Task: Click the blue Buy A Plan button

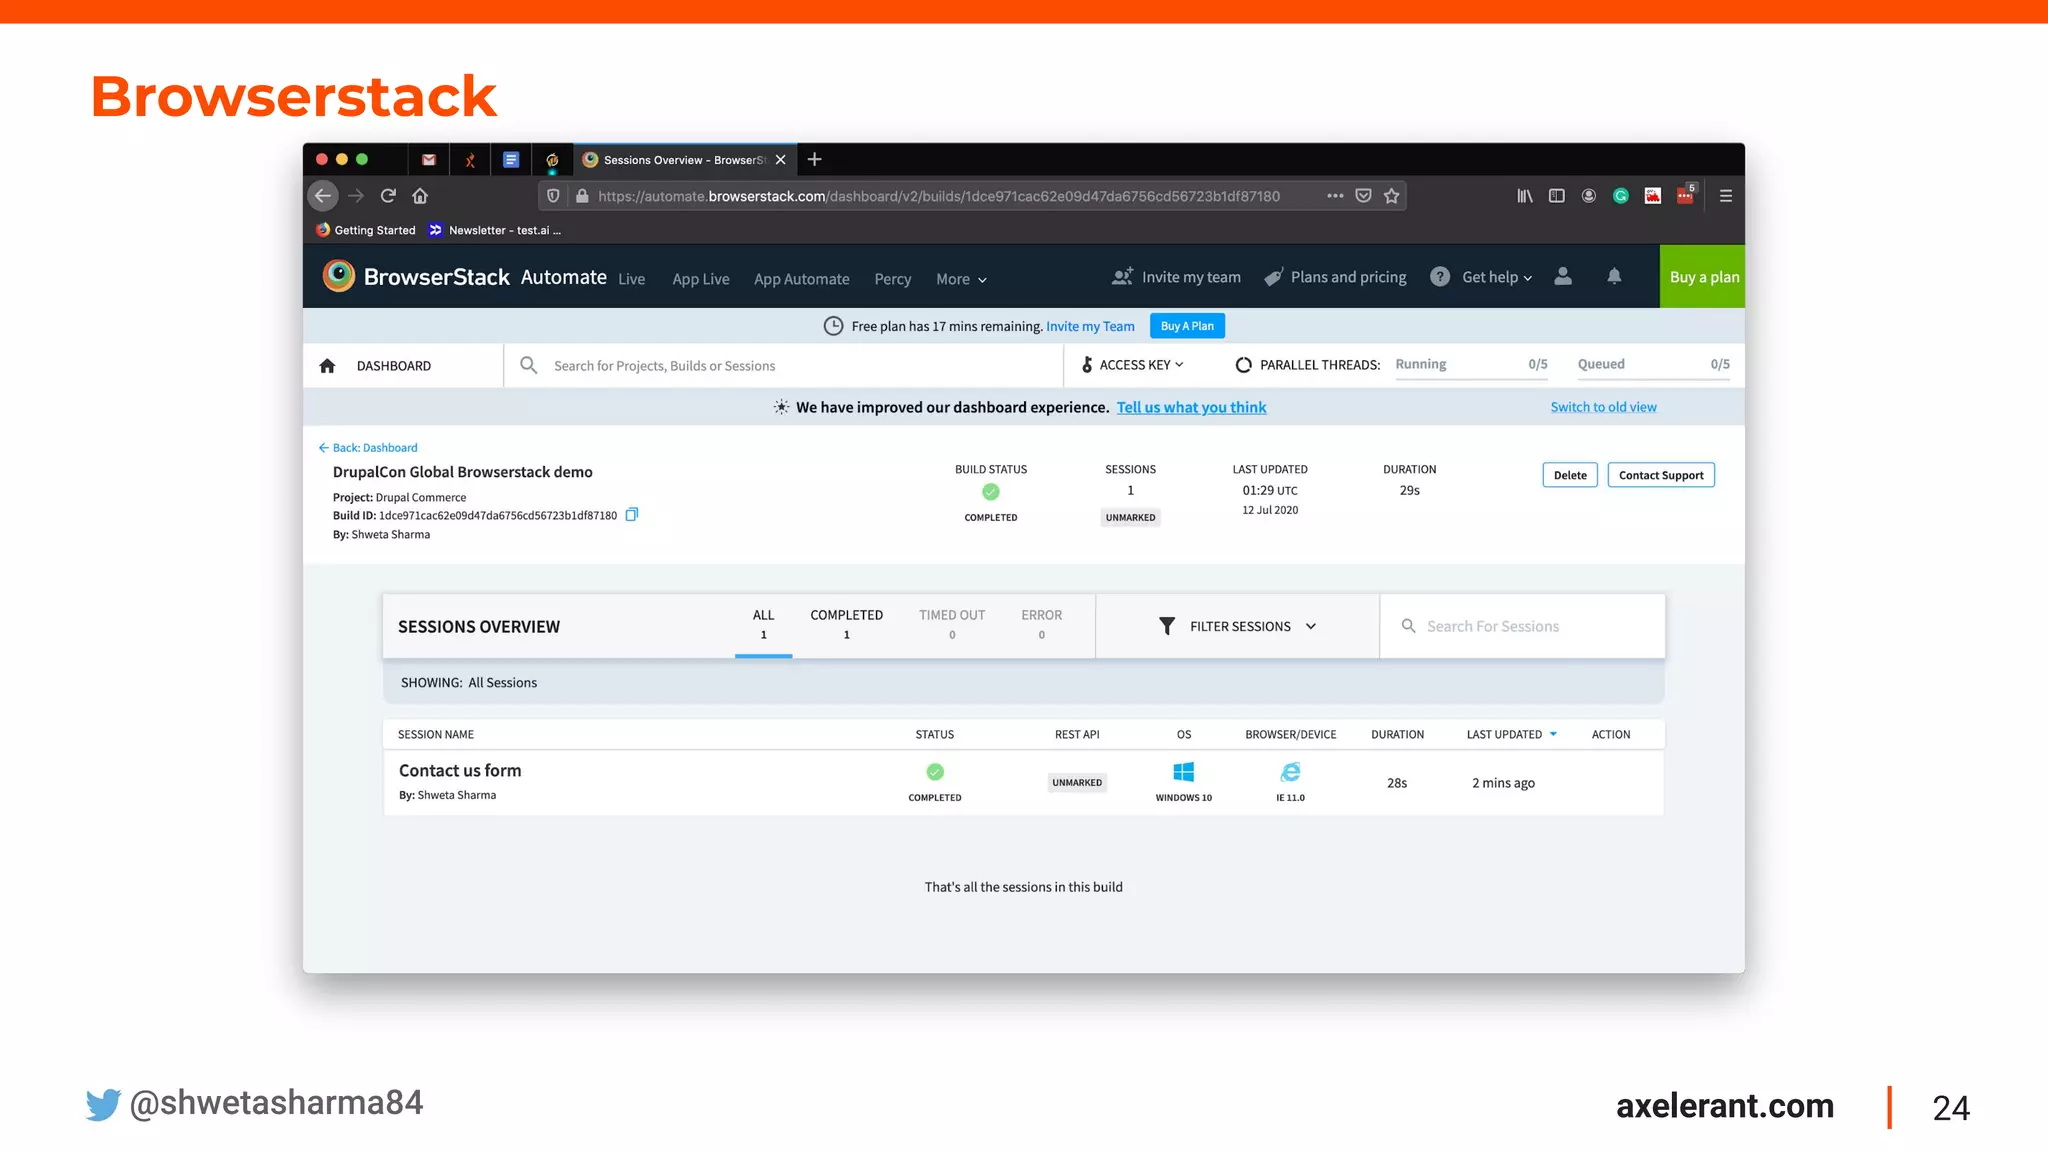Action: click(x=1187, y=326)
